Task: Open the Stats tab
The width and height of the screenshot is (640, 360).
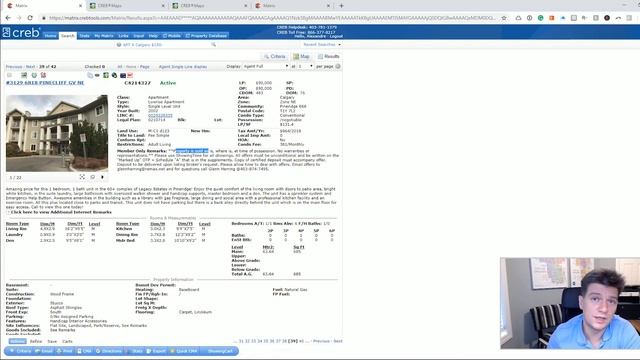Action: [84, 36]
